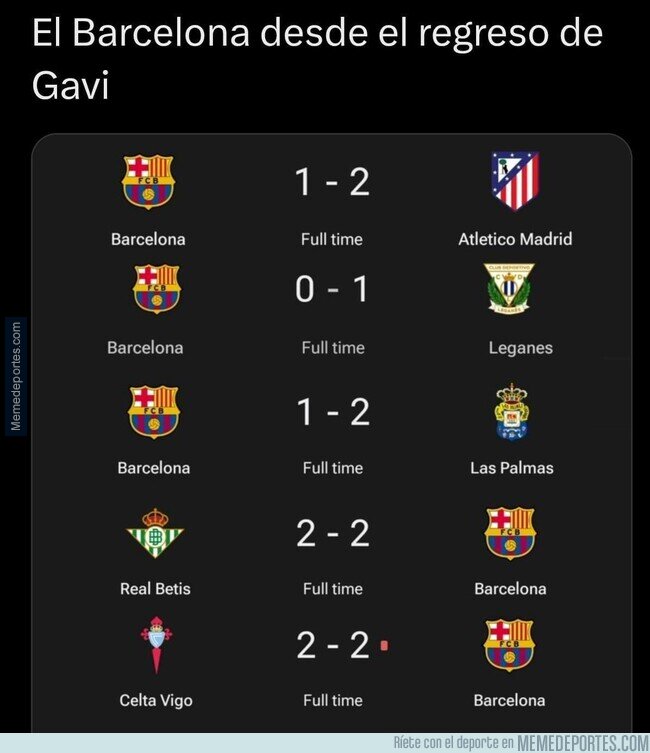This screenshot has width=650, height=753.
Task: Click the Leganes club crest
Action: click(509, 288)
